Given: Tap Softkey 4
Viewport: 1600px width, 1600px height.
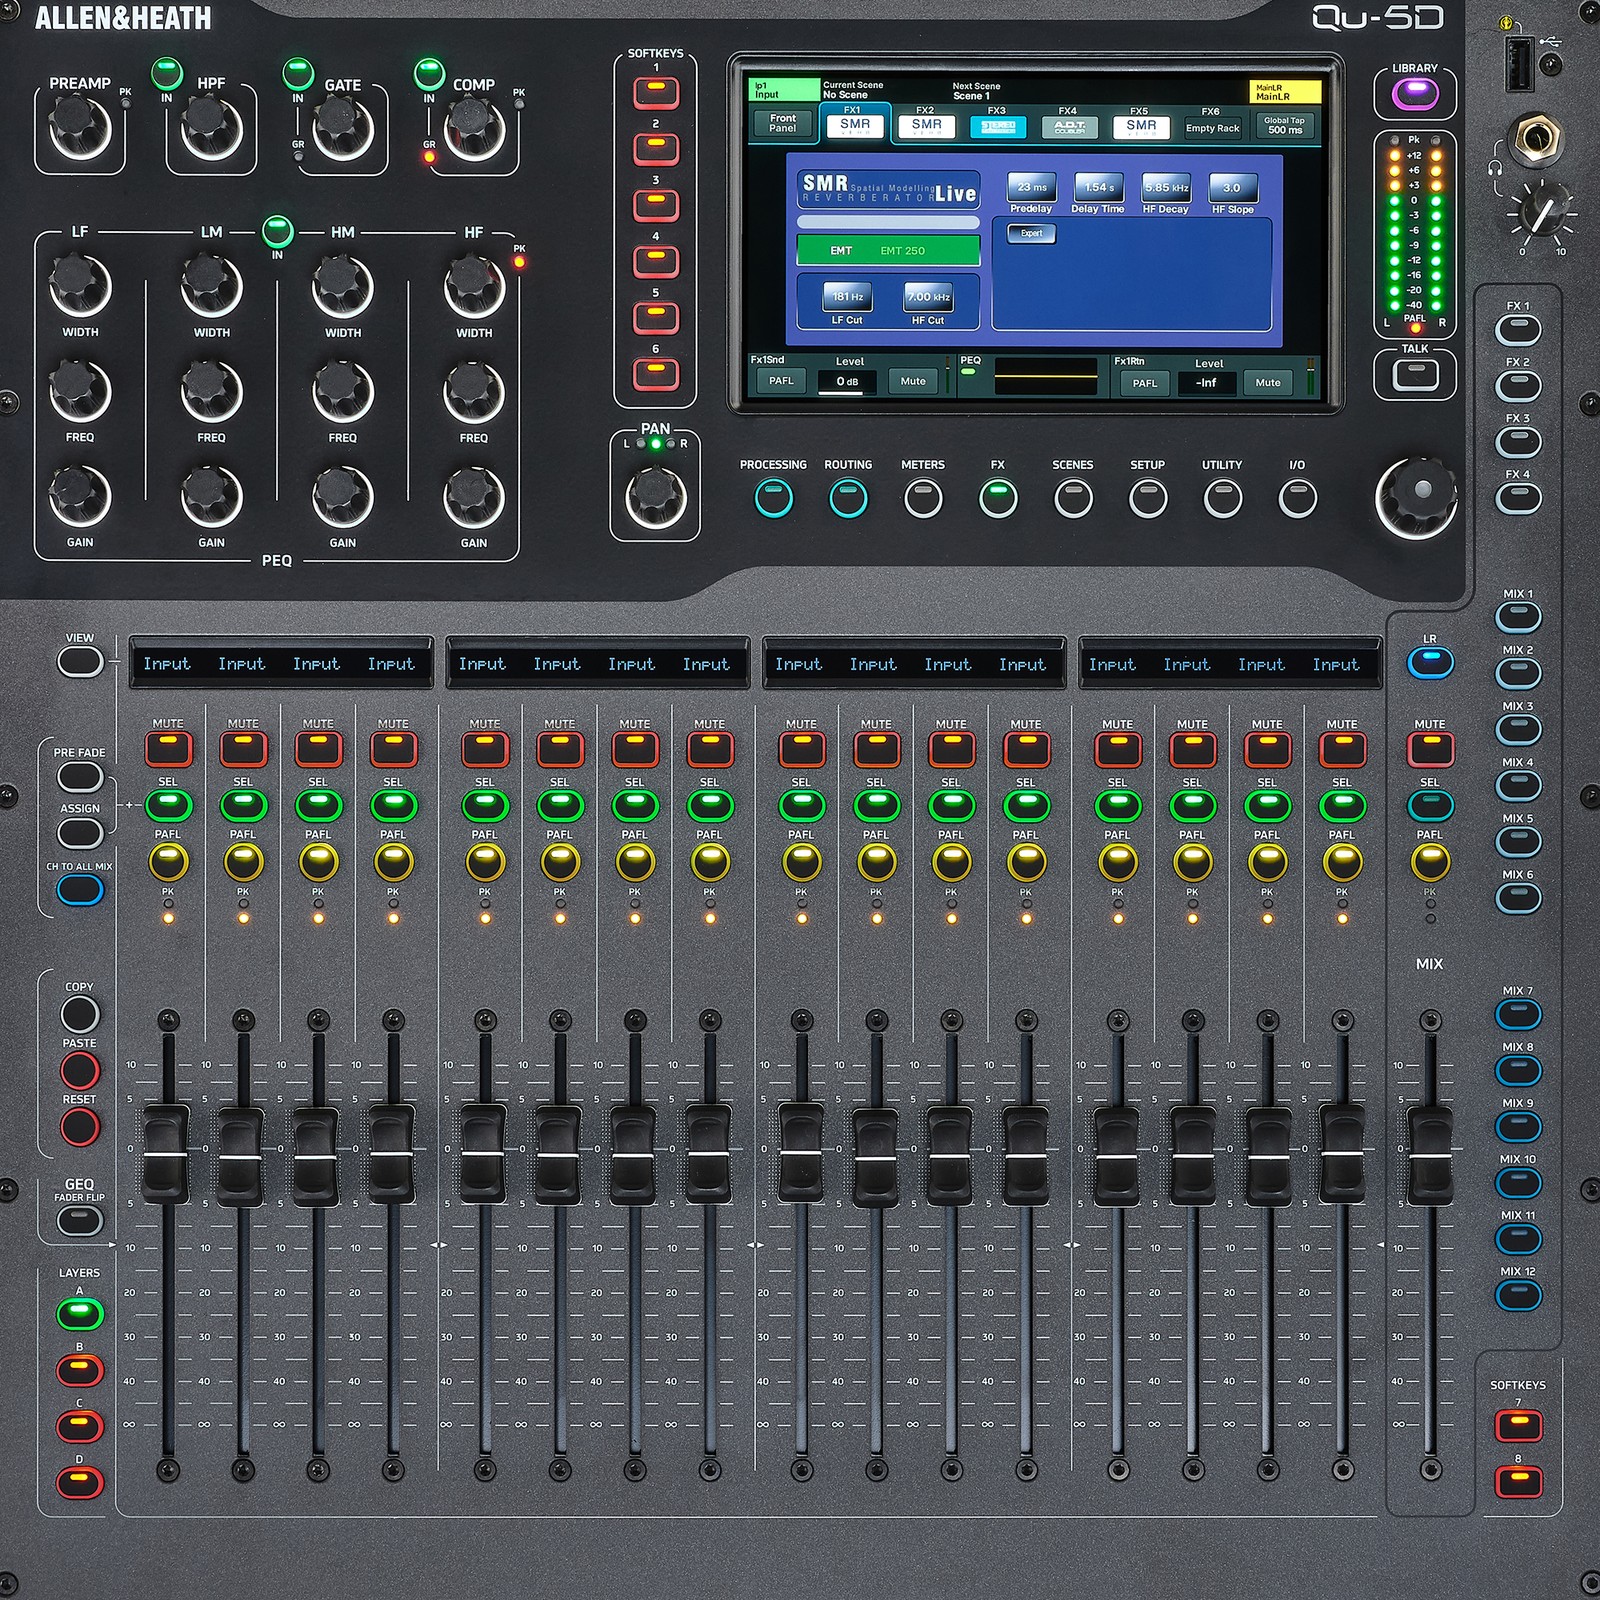Looking at the screenshot, I should point(656,261).
